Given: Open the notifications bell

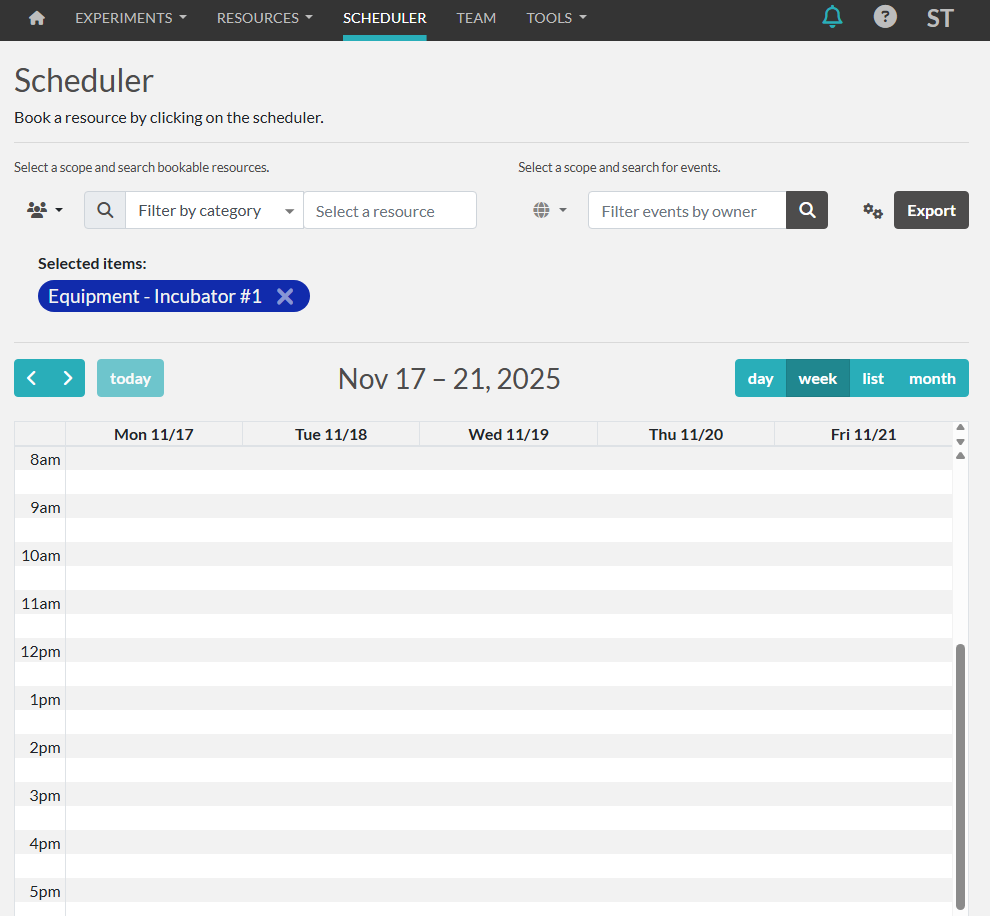Looking at the screenshot, I should (x=832, y=18).
